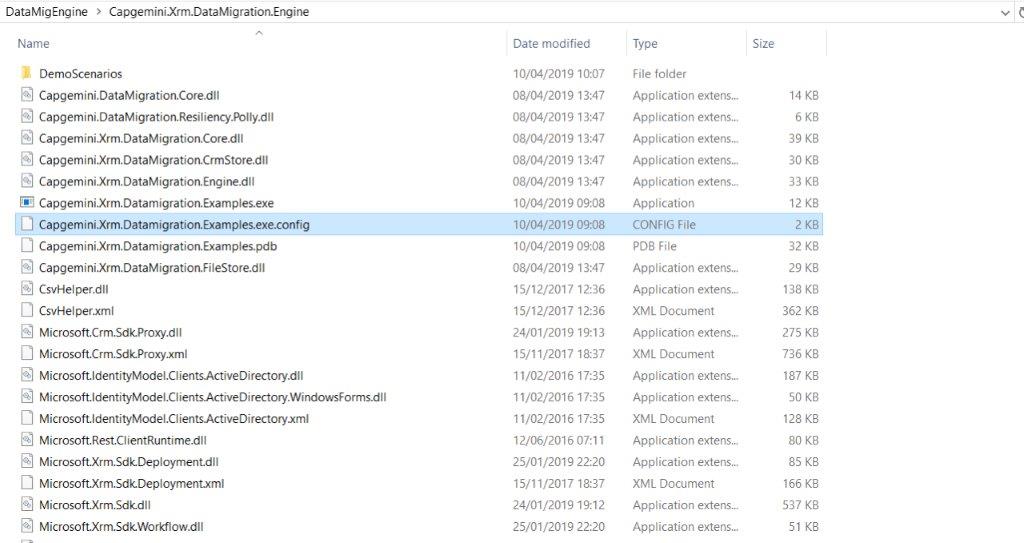Viewport: 1024px width, 543px height.
Task: Select Microsoft.Xrm.Sdk.Workflow.dll file name
Action: coord(121,527)
